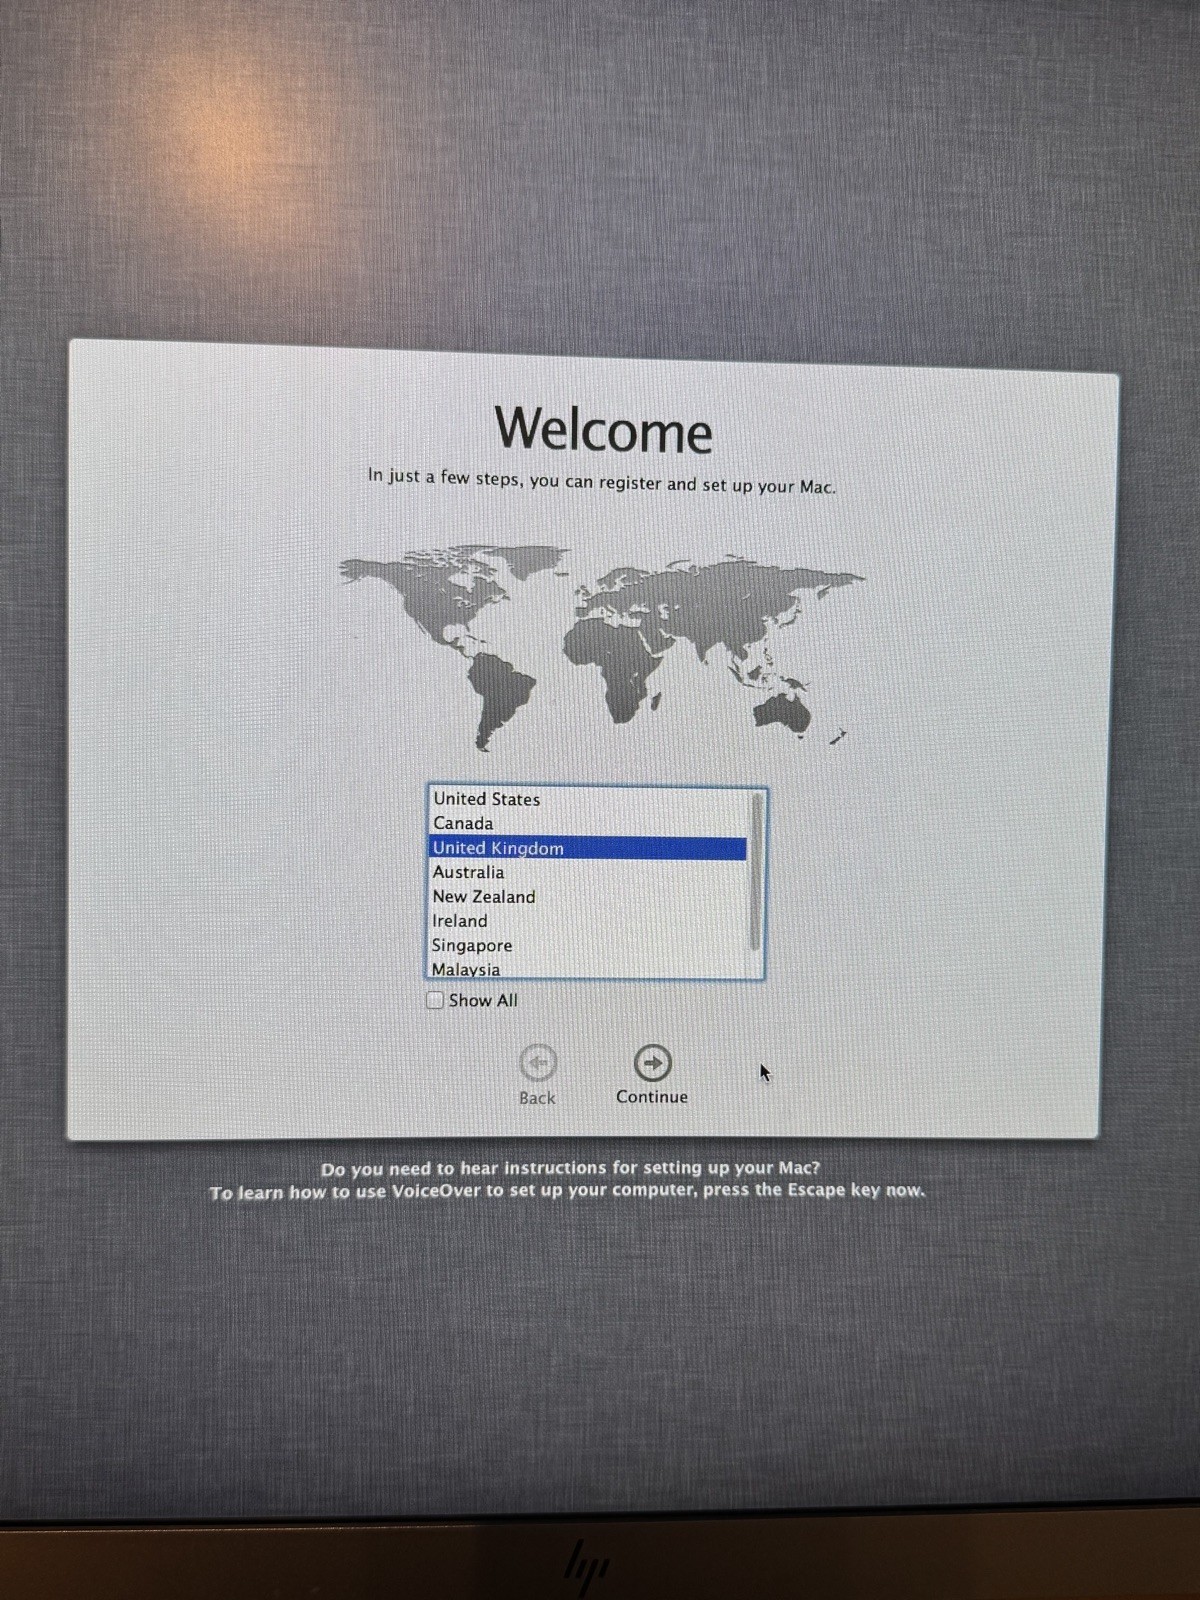This screenshot has height=1600, width=1200.
Task: Click the Continue arrow icon
Action: pyautogui.click(x=653, y=1062)
